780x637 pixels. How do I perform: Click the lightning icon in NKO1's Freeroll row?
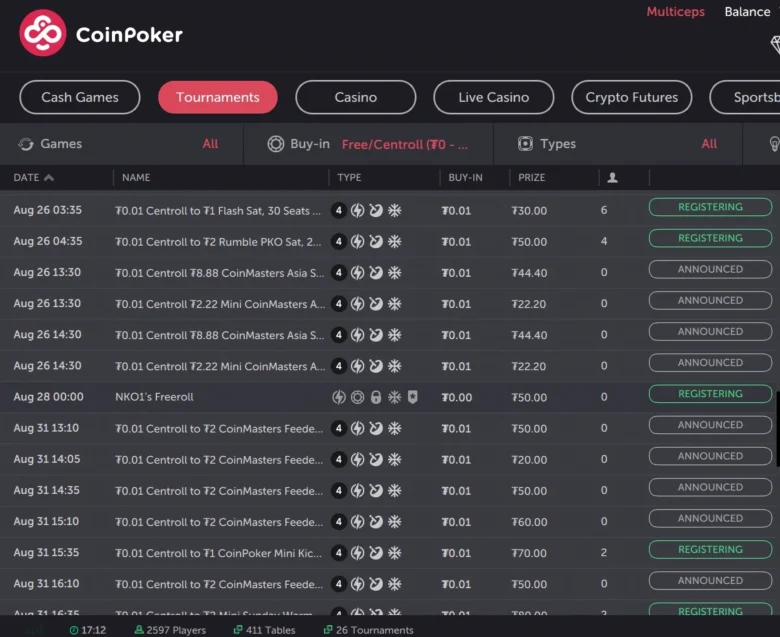[339, 397]
